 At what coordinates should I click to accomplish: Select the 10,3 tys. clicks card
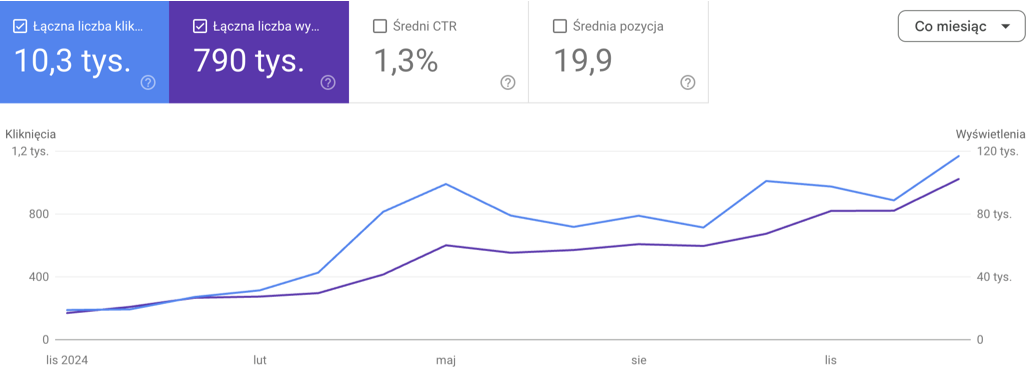tap(84, 52)
